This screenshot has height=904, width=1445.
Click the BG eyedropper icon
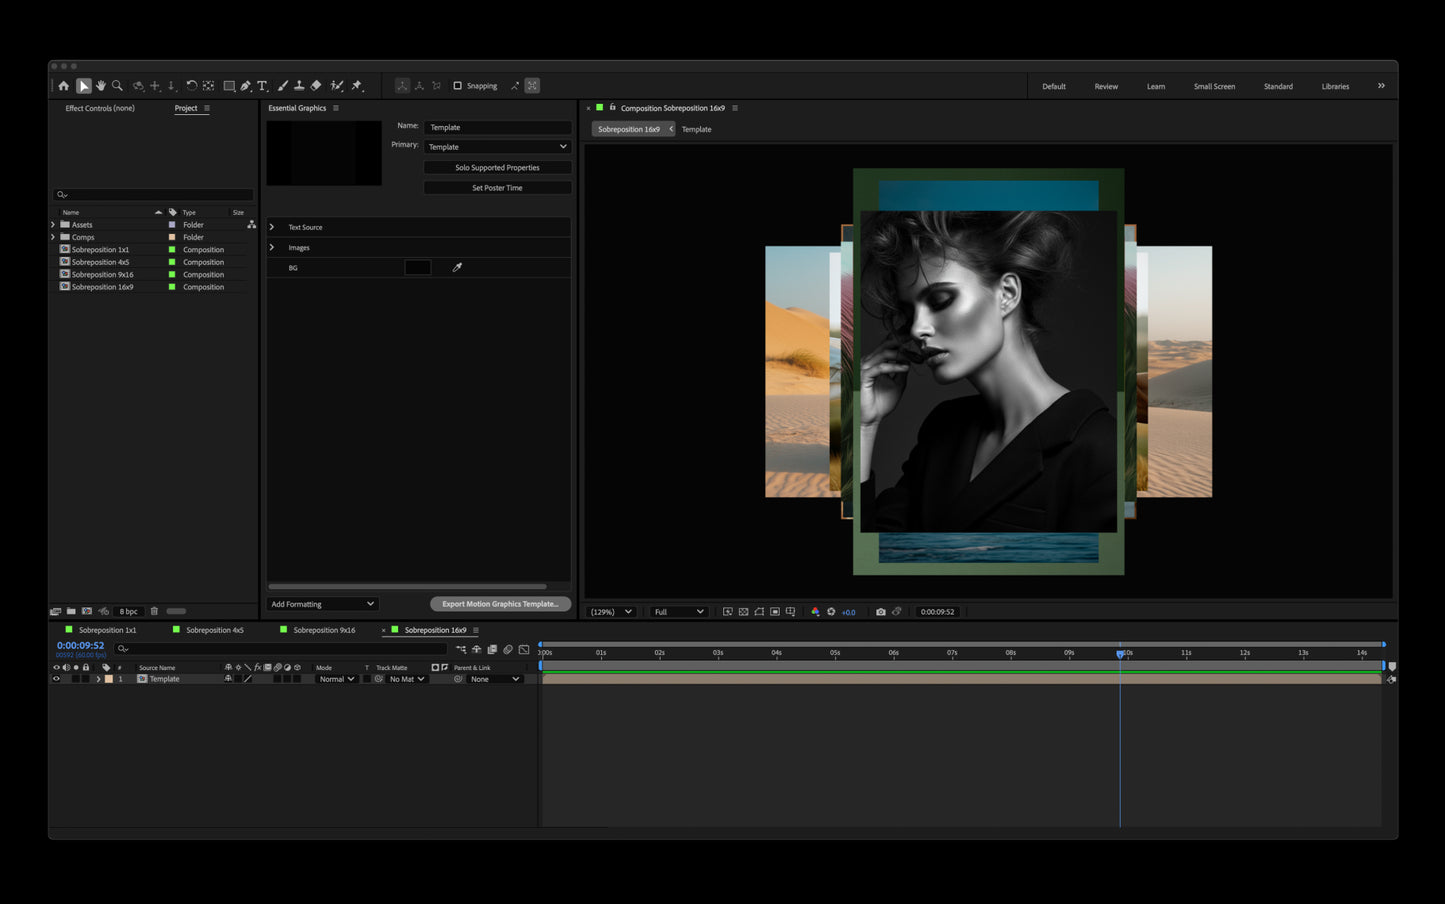pos(457,268)
